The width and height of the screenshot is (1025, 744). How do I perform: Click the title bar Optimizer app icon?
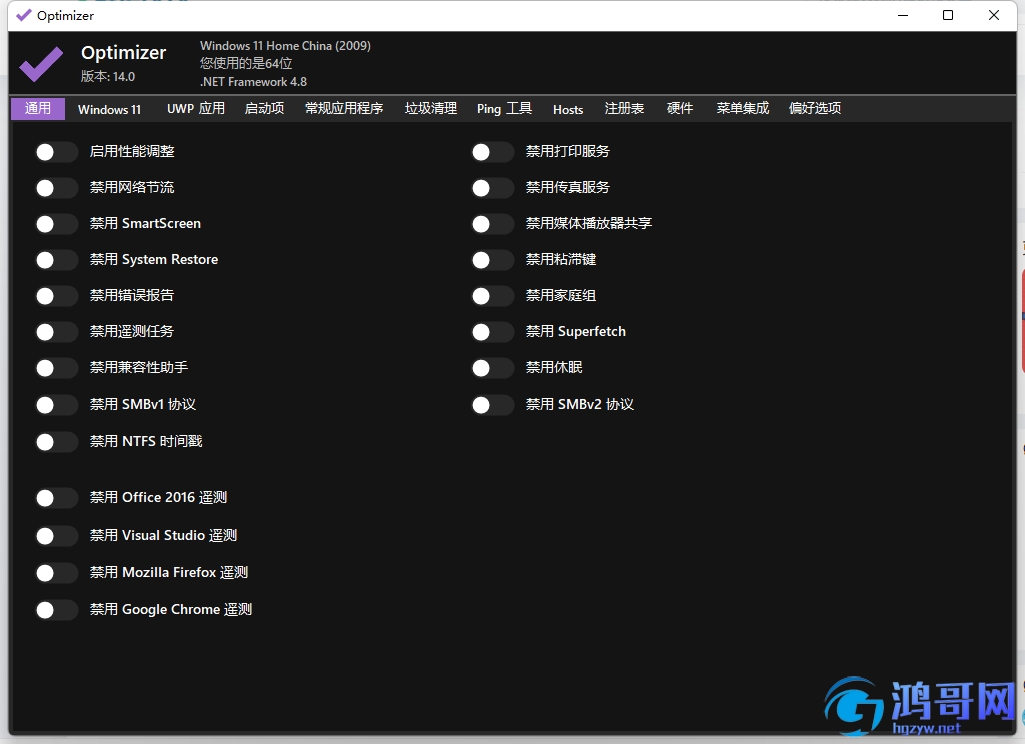24,15
